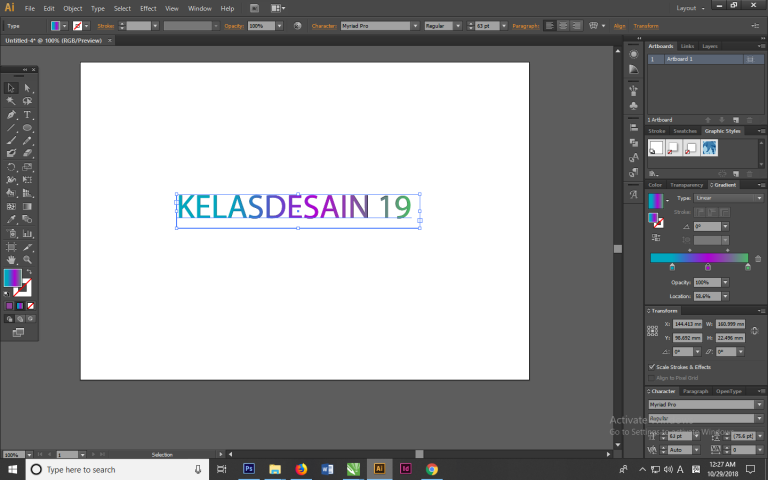Open the Effect menu
This screenshot has height=480, width=768.
point(148,8)
